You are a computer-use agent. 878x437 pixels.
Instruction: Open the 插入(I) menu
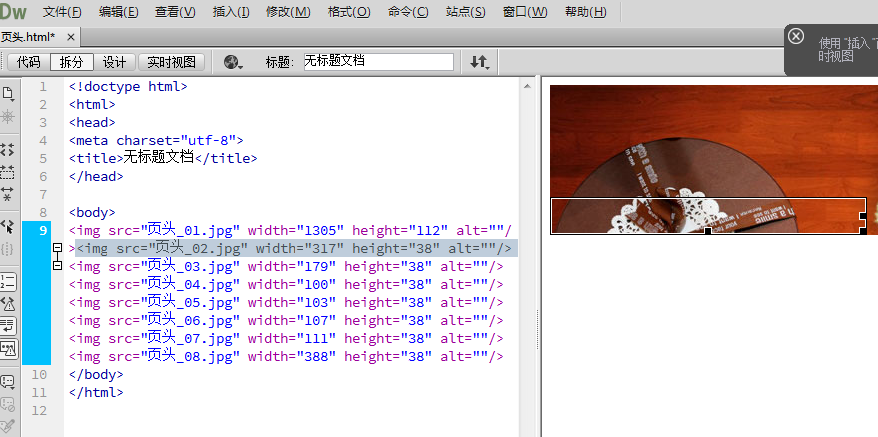click(x=231, y=12)
